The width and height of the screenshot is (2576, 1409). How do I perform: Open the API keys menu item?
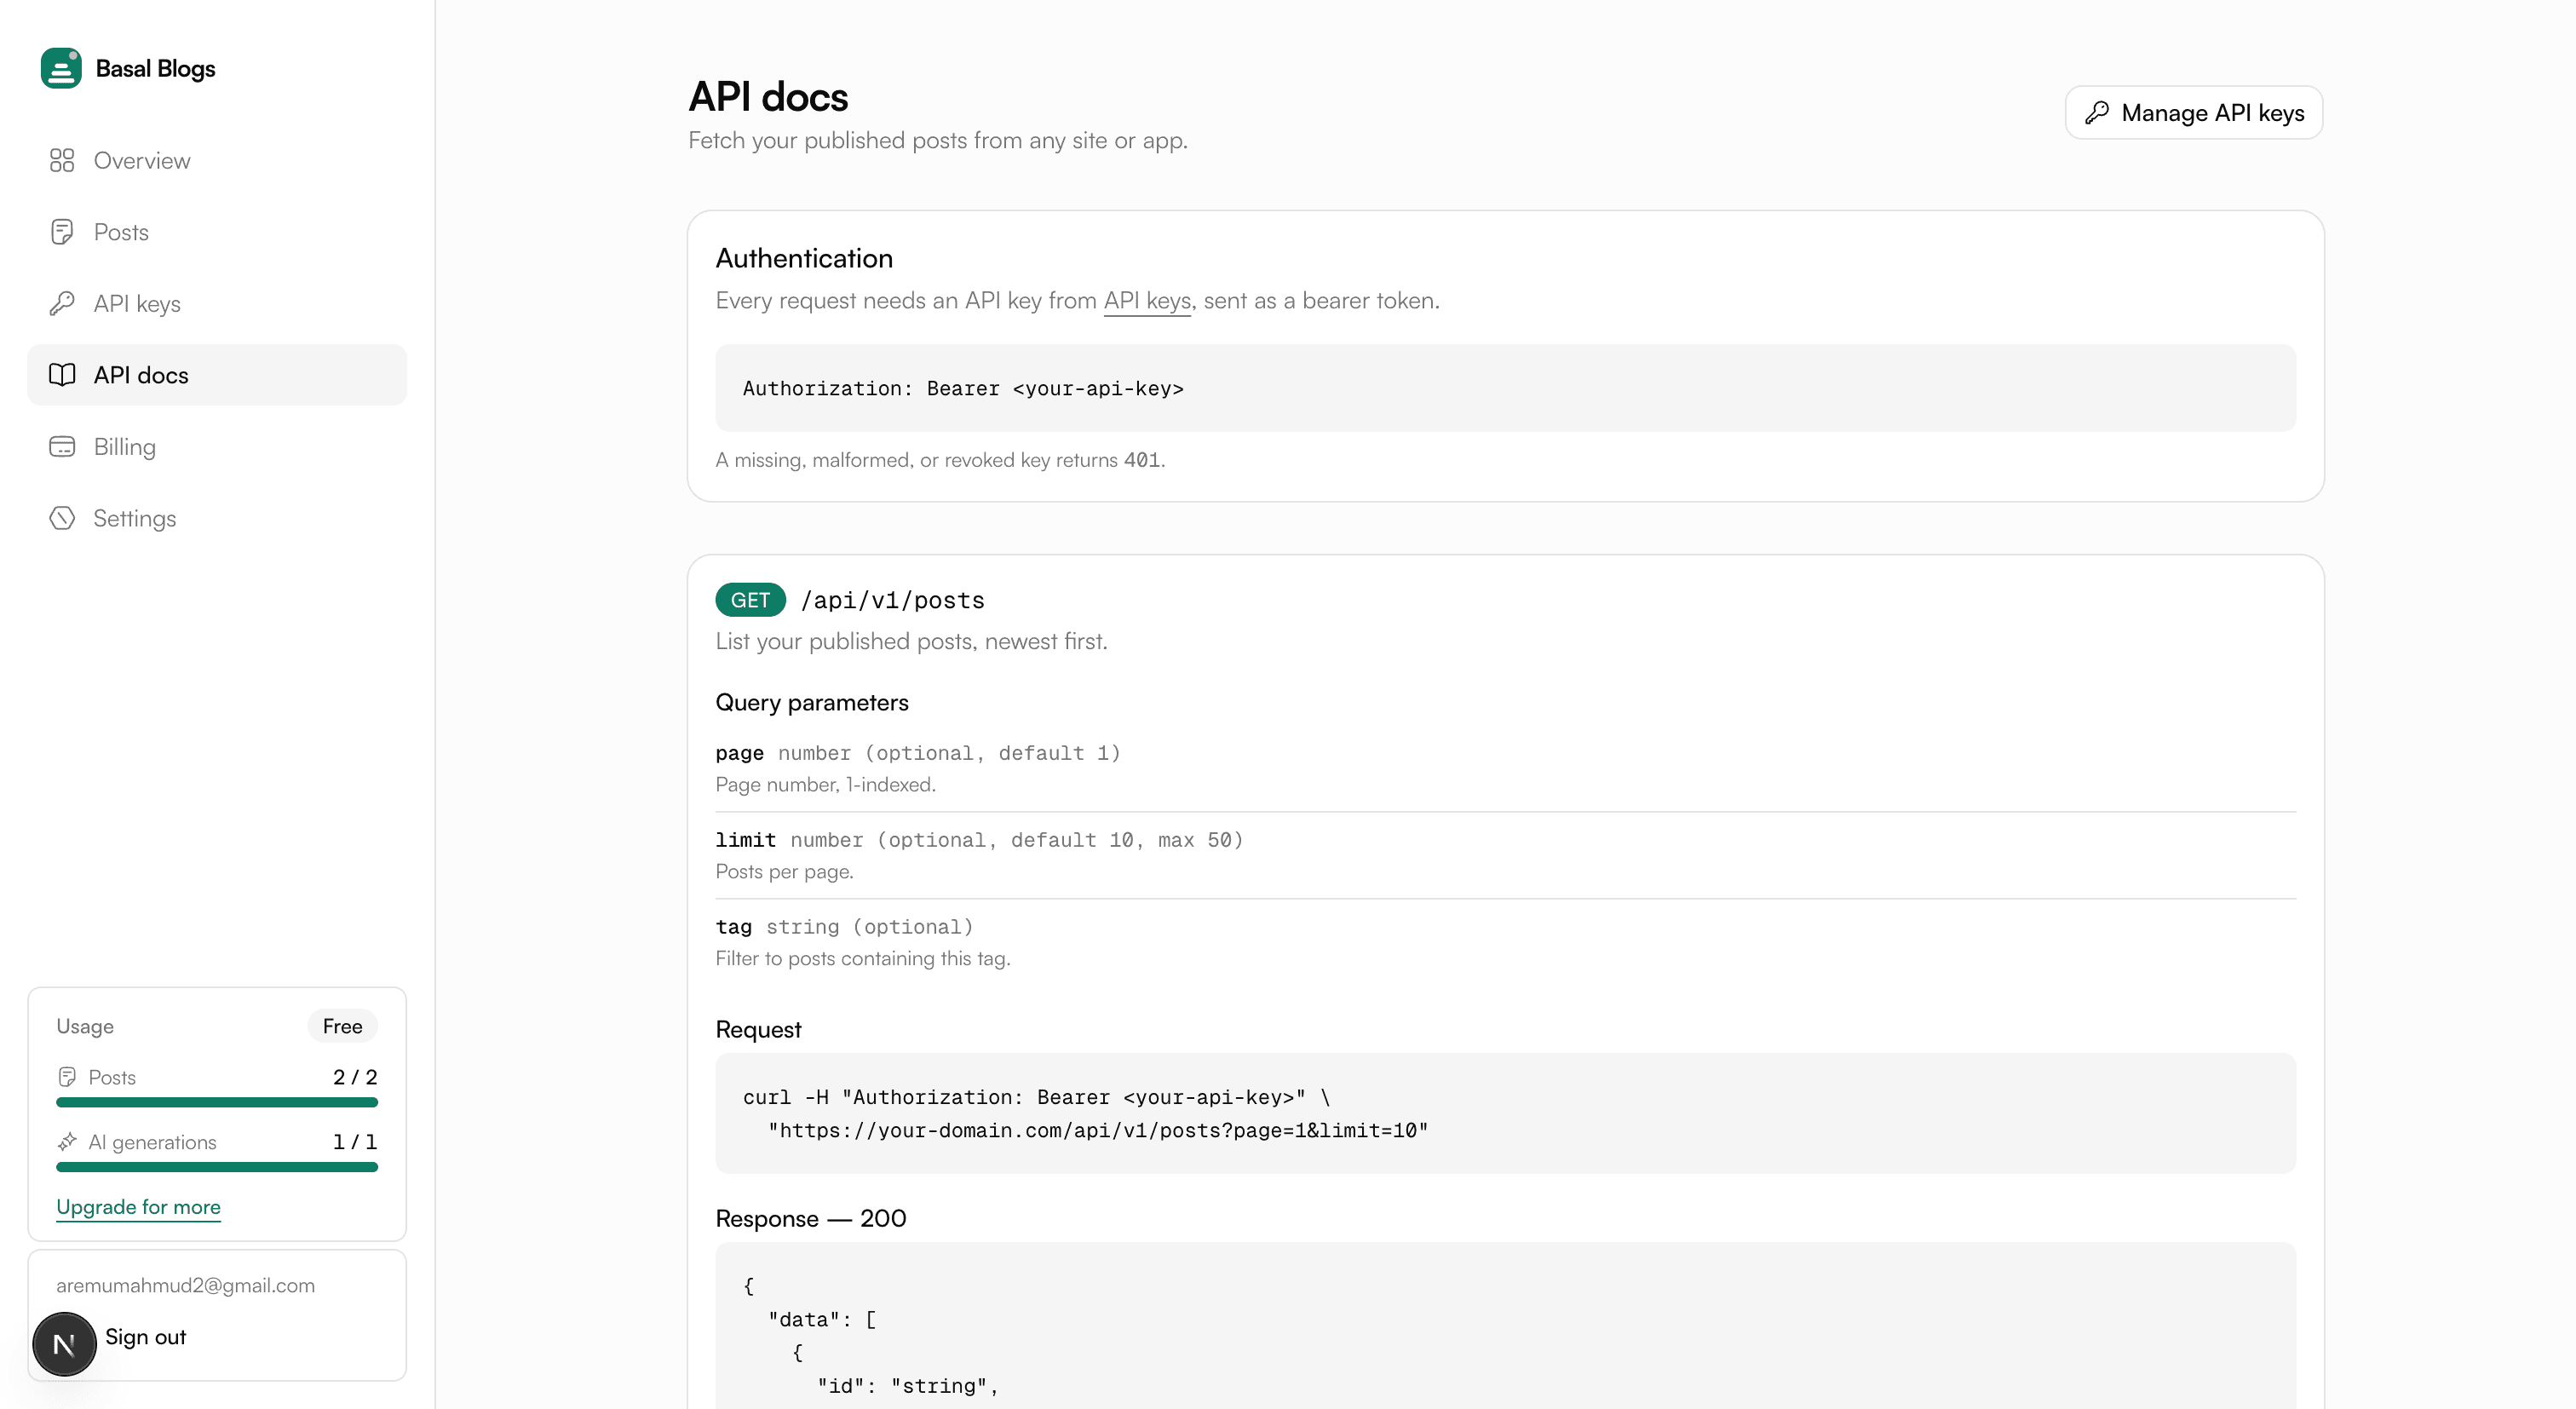coord(217,303)
